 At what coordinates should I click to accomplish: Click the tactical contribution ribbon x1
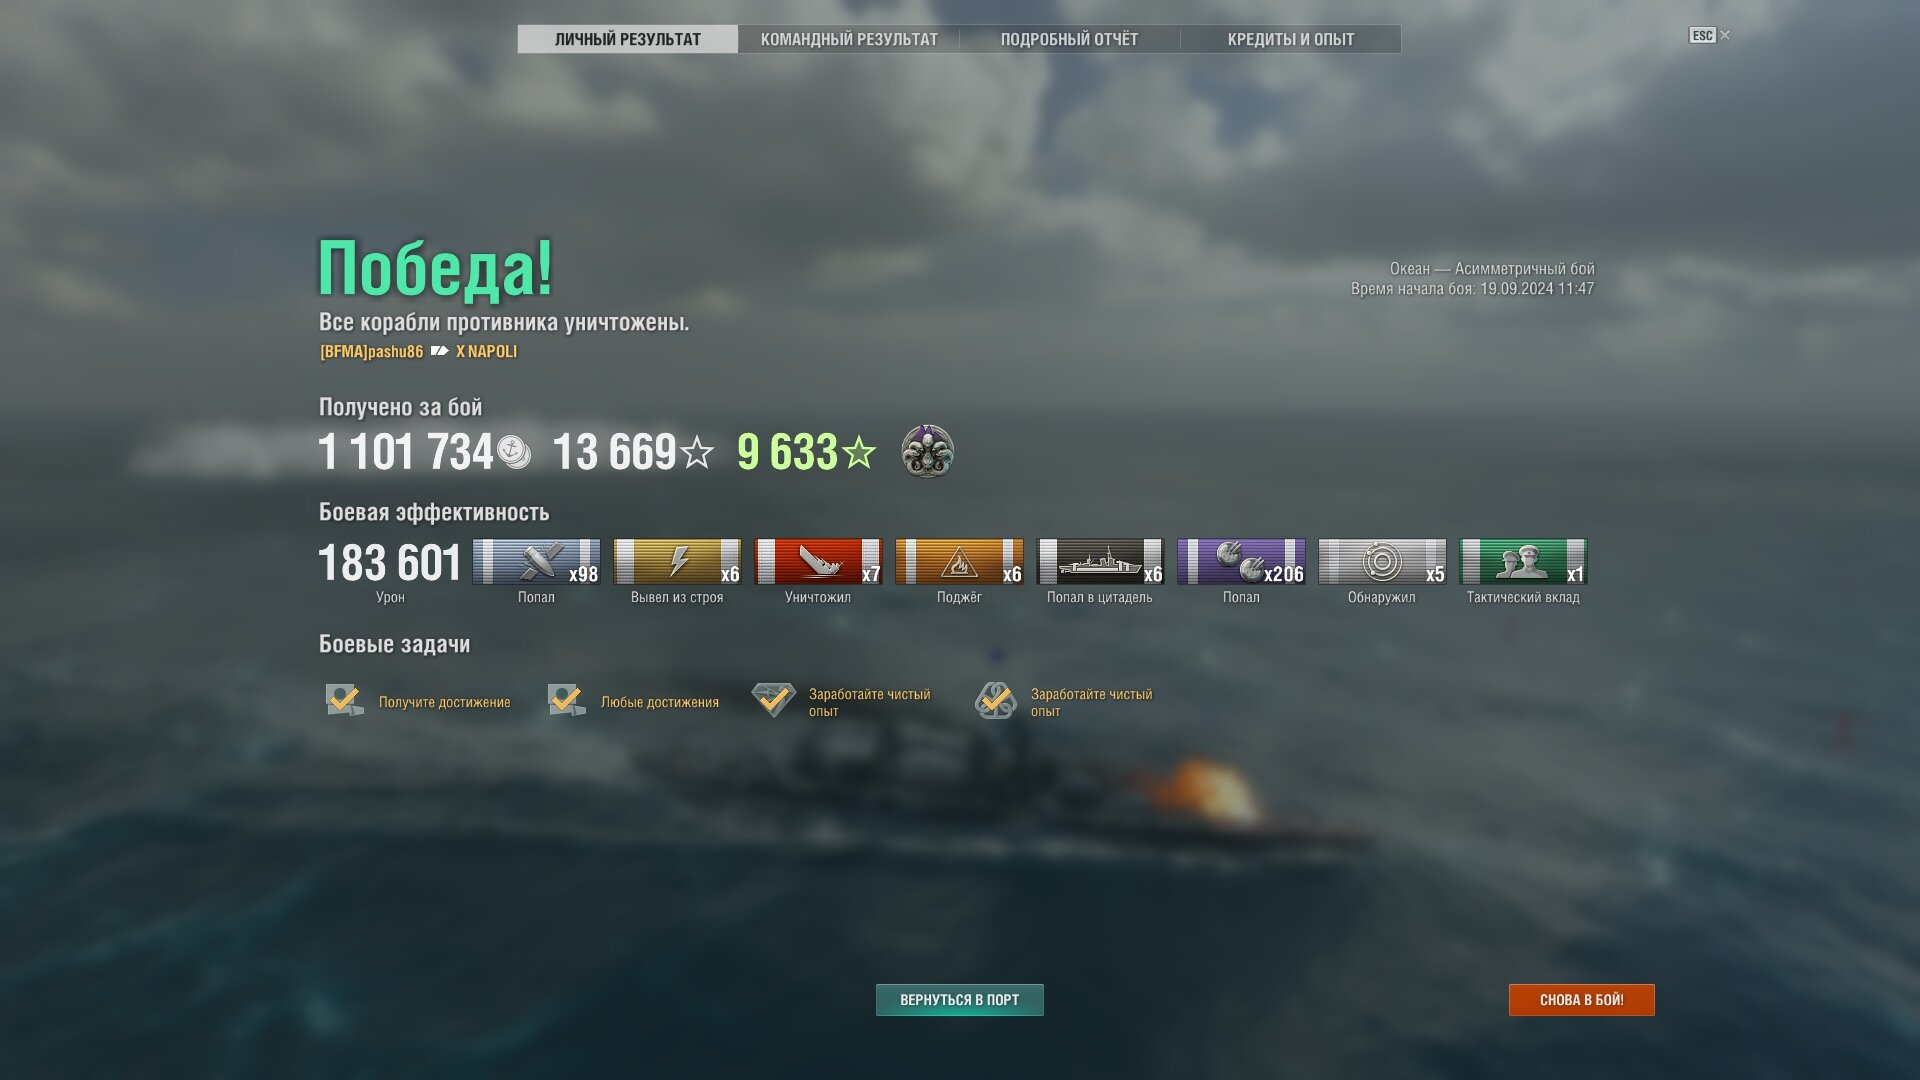coord(1523,561)
